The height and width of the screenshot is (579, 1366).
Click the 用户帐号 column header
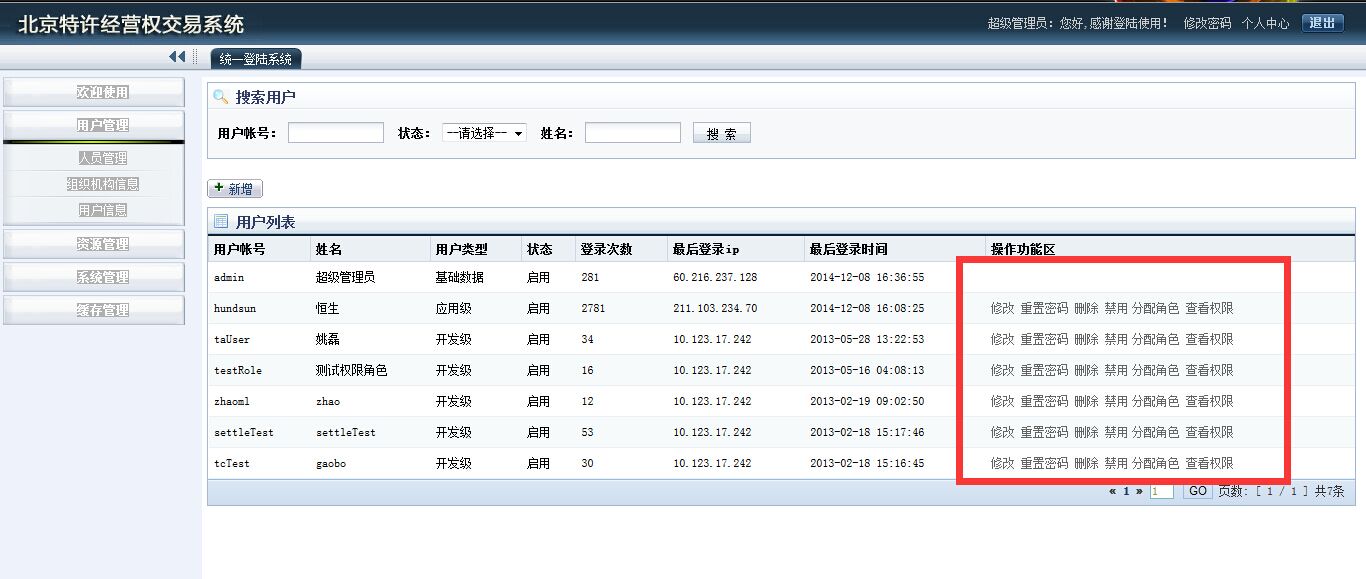(240, 249)
